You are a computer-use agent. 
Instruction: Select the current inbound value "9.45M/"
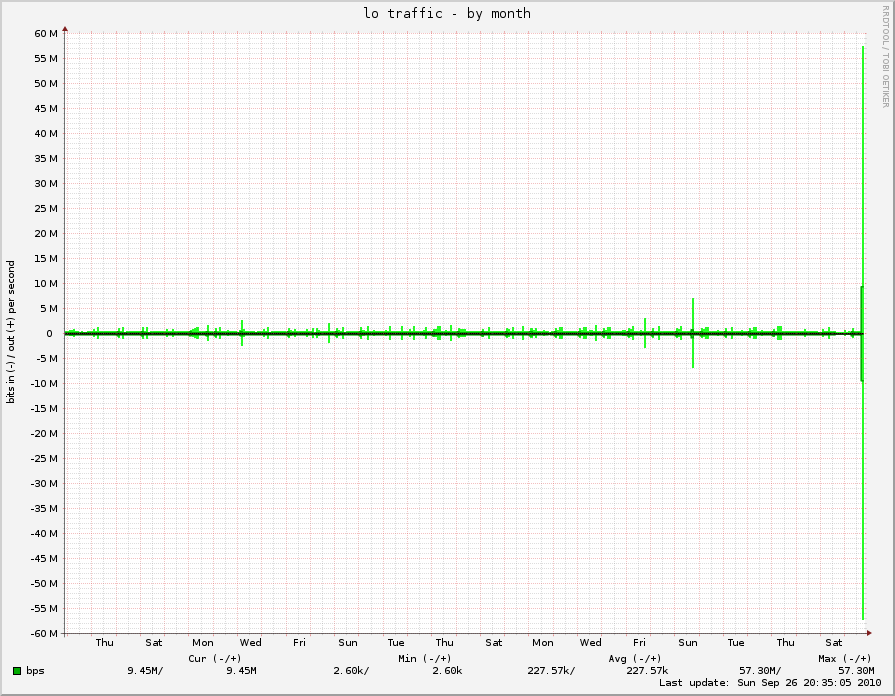click(145, 671)
